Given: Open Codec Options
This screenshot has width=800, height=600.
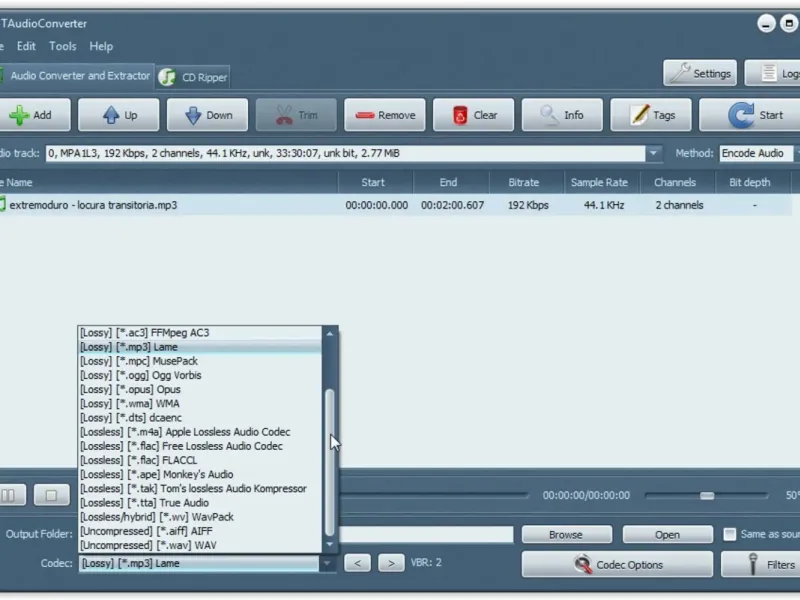Looking at the screenshot, I should tap(617, 564).
